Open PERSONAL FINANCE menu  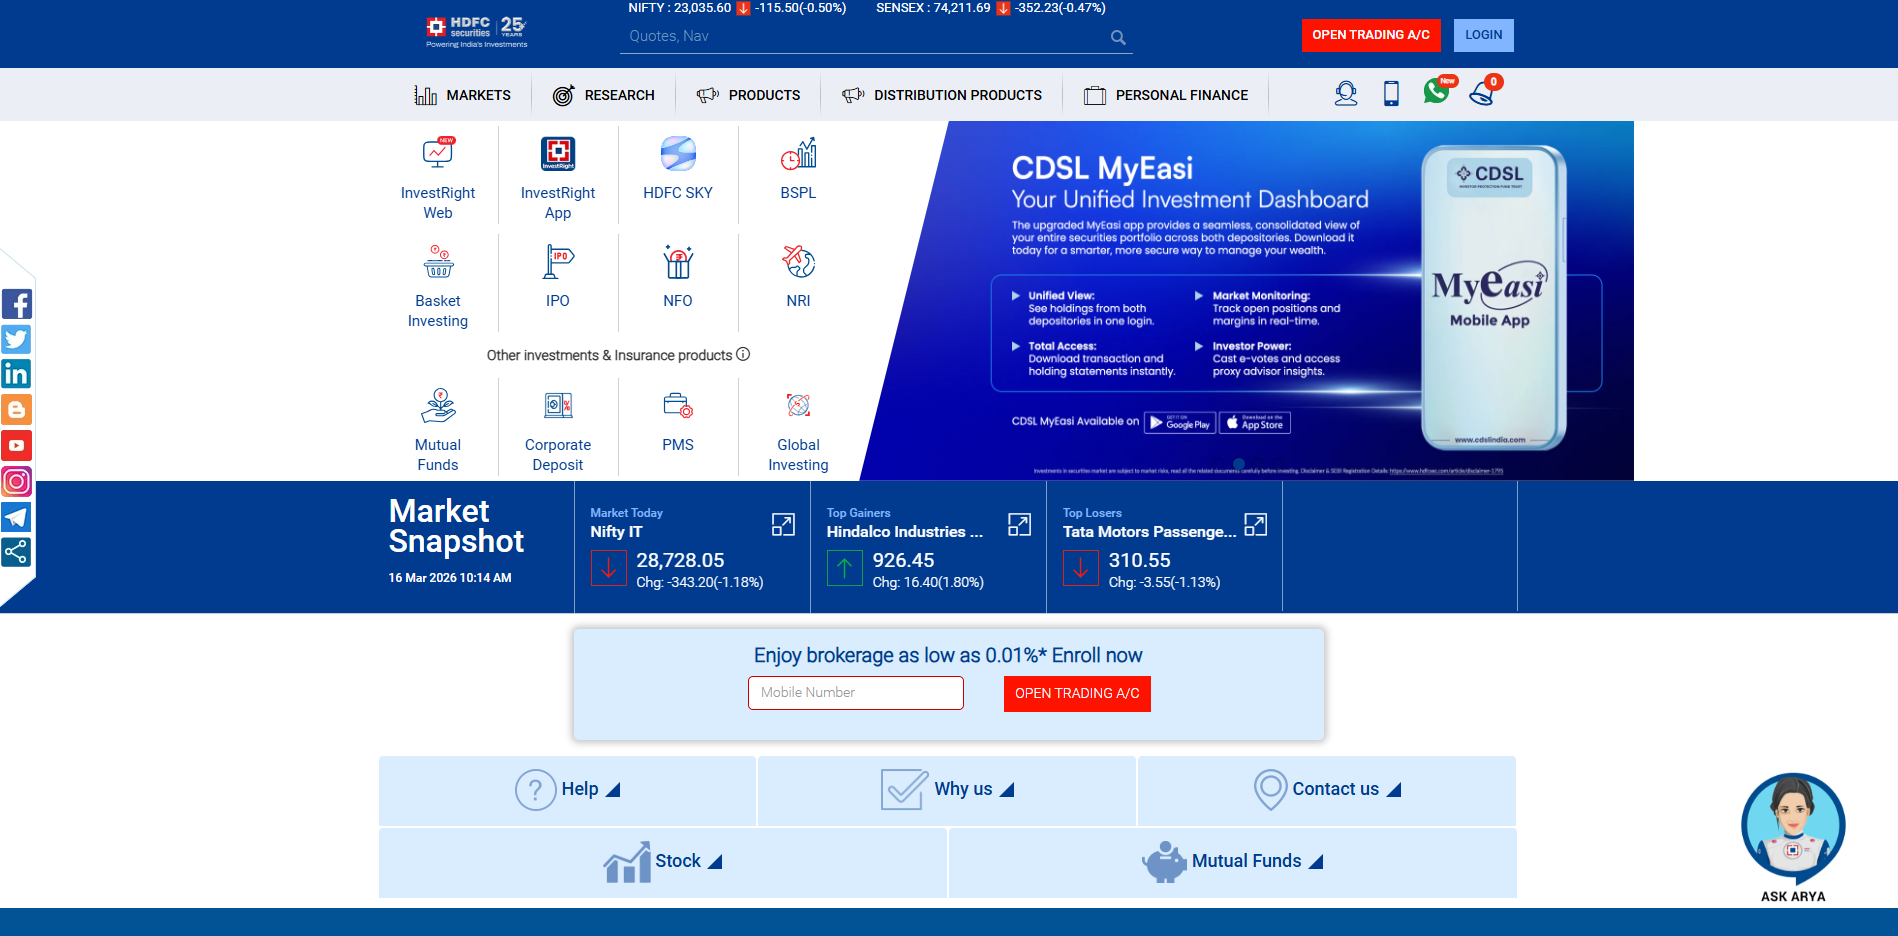(x=1166, y=95)
